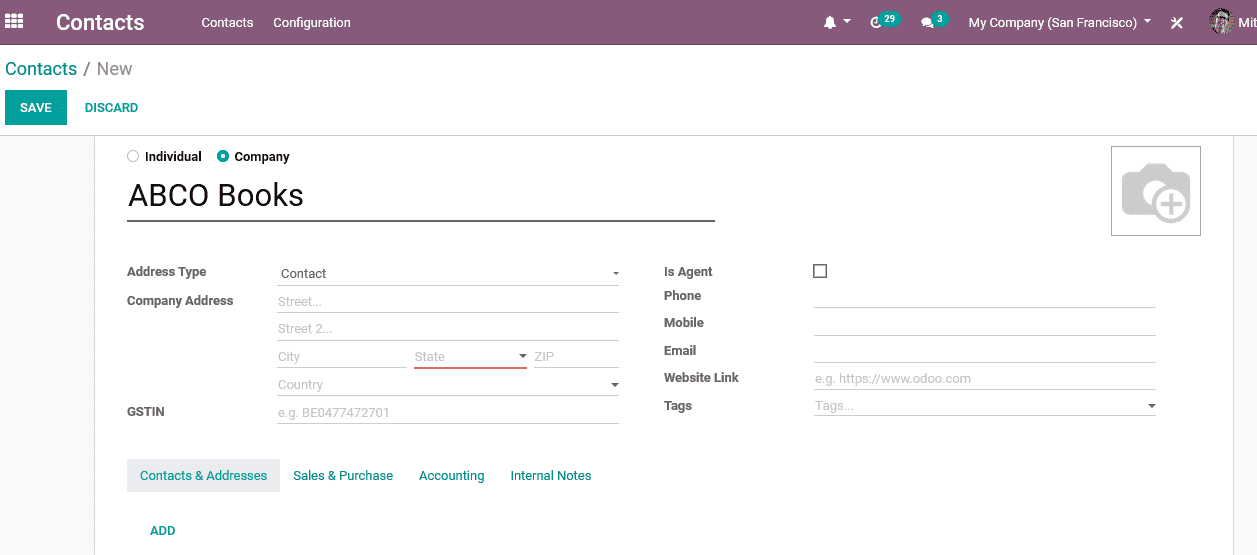Select the Company radio button
Screen dimensions: 1257x555
point(223,156)
